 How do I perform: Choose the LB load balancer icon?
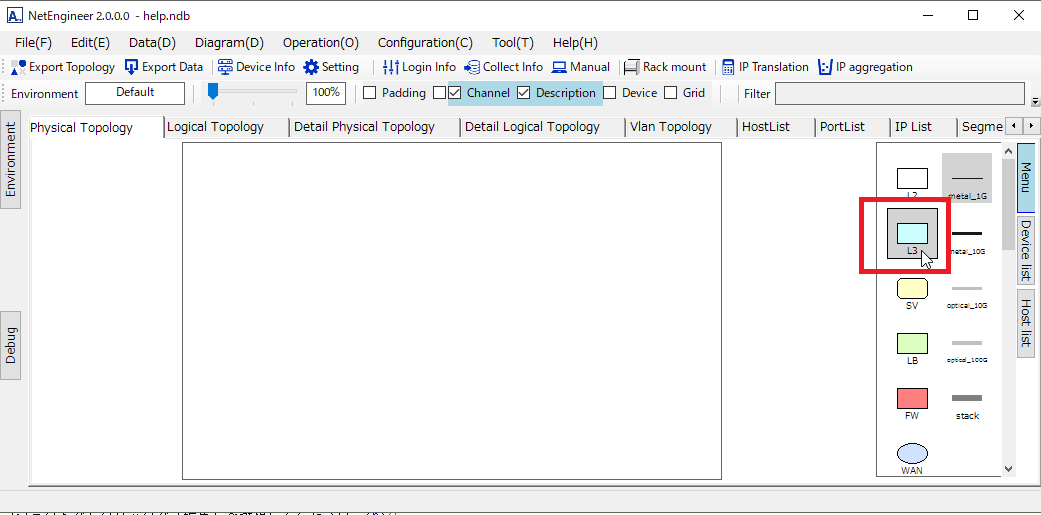point(912,343)
